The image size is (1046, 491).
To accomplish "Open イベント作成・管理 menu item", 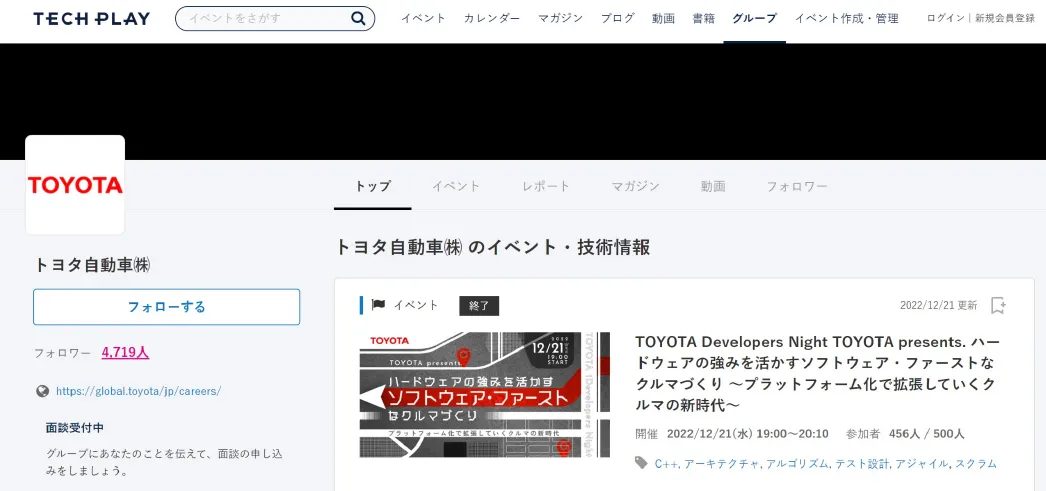I will click(847, 19).
